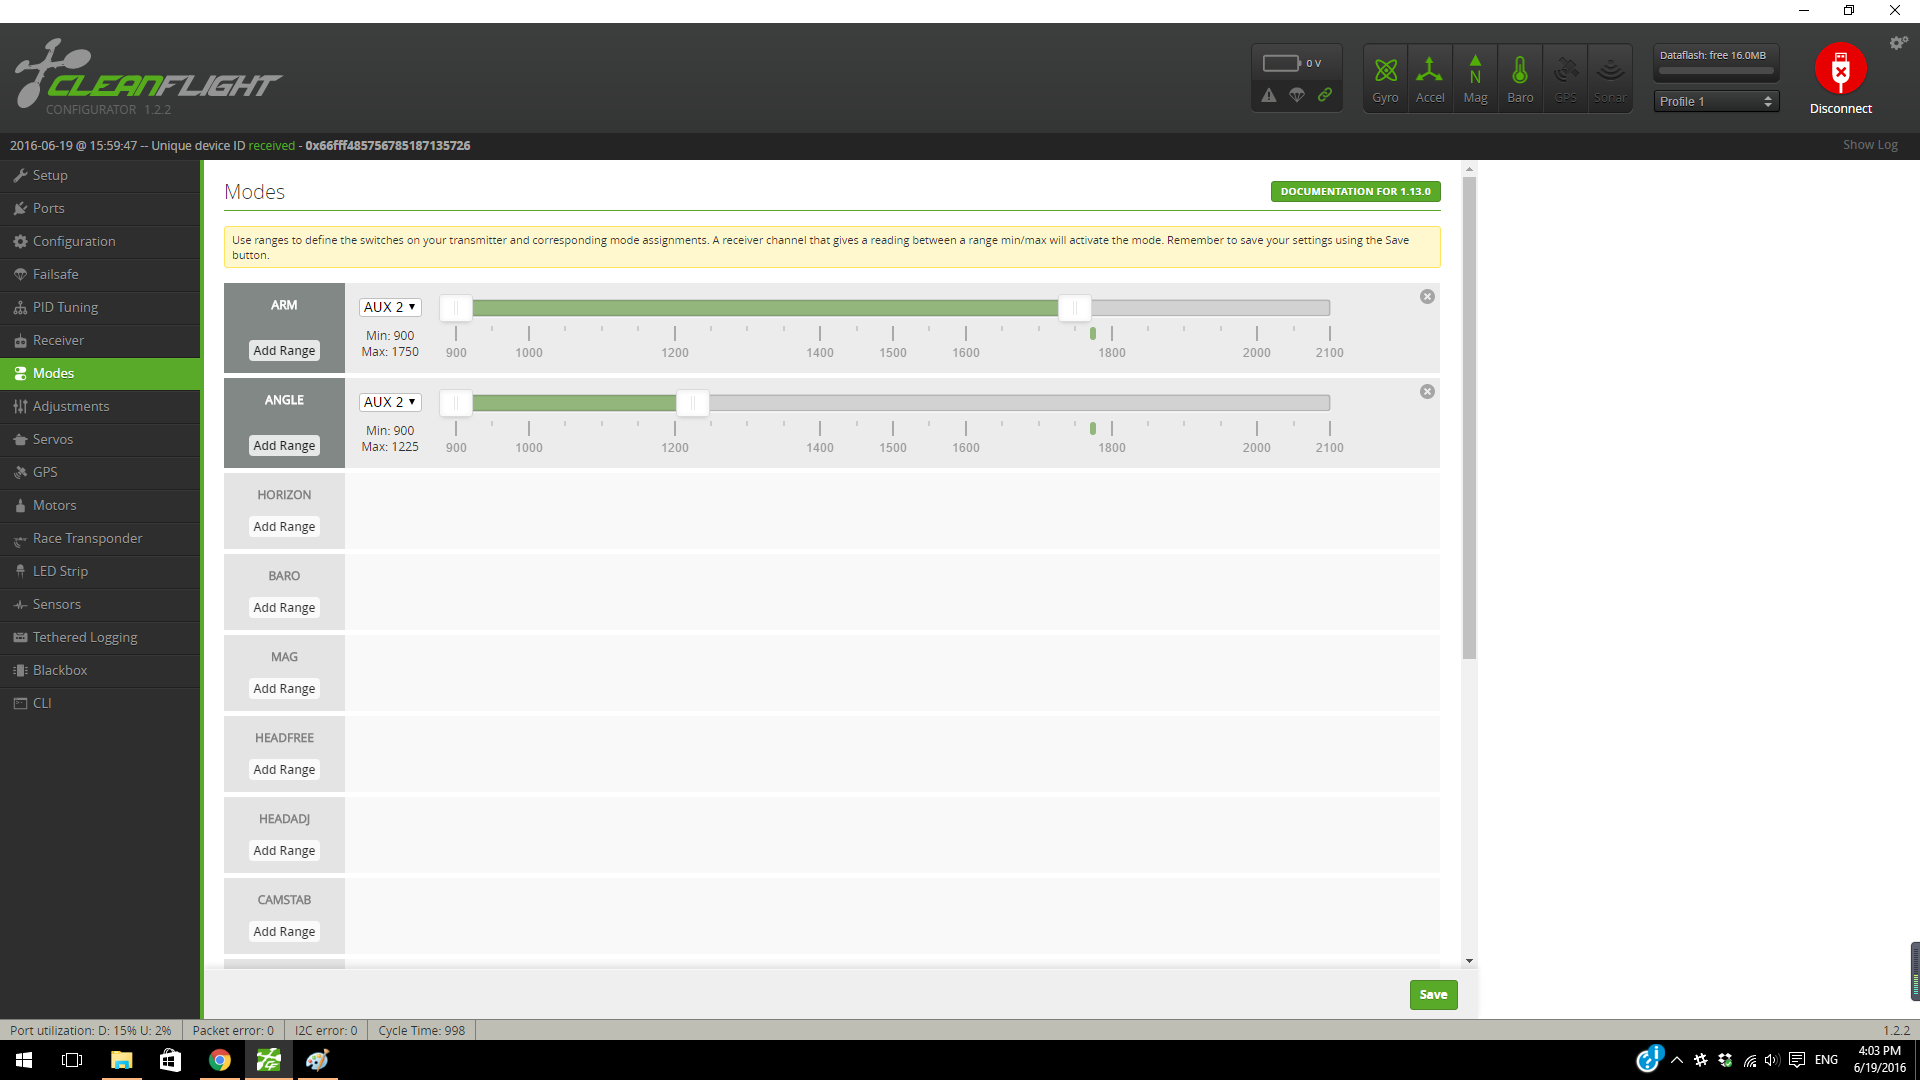
Task: Open the CLI tab
Action: pyautogui.click(x=100, y=703)
